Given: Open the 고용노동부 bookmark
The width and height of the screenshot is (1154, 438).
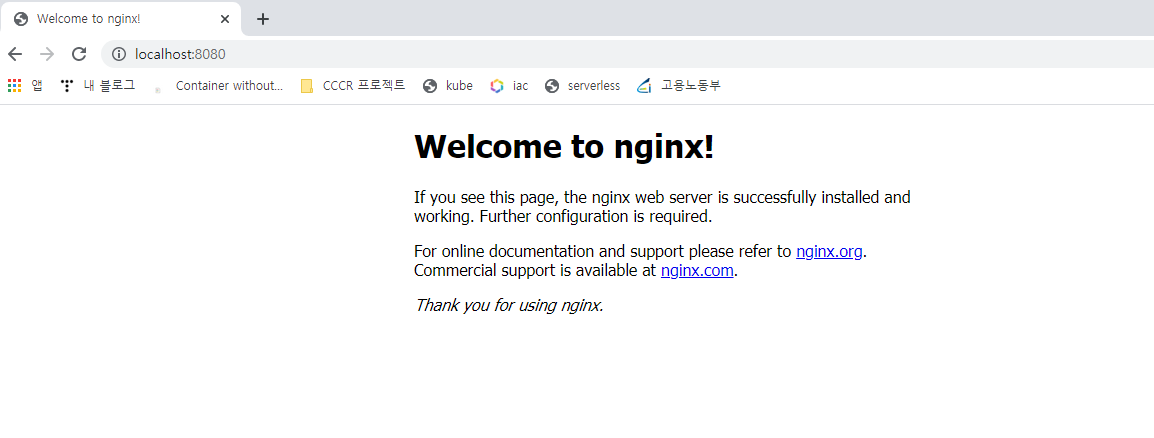Looking at the screenshot, I should coord(679,86).
